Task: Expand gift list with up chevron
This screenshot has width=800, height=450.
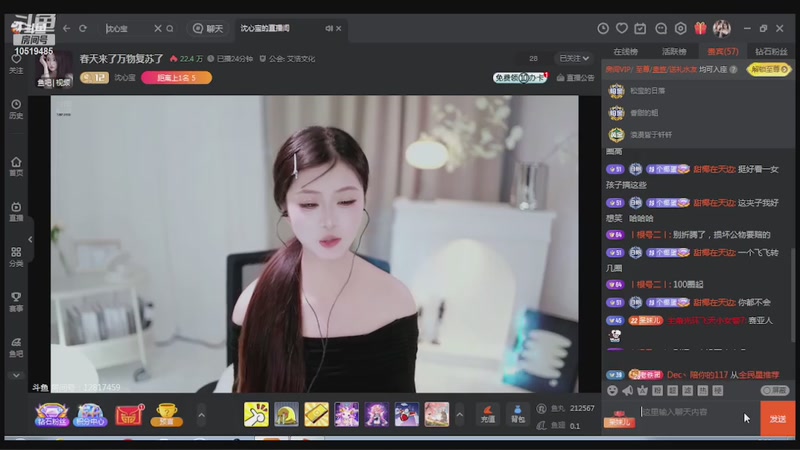Action: pyautogui.click(x=460, y=415)
